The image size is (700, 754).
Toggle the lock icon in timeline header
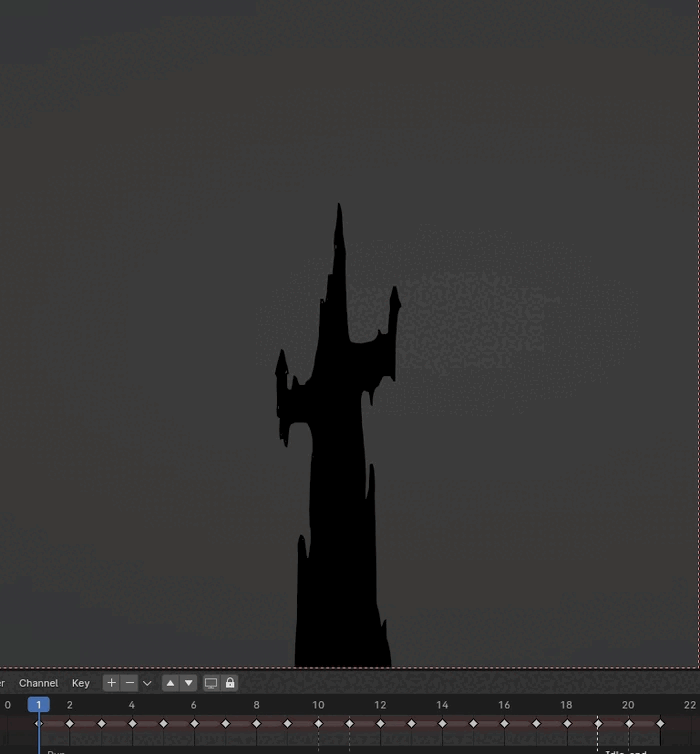click(230, 683)
